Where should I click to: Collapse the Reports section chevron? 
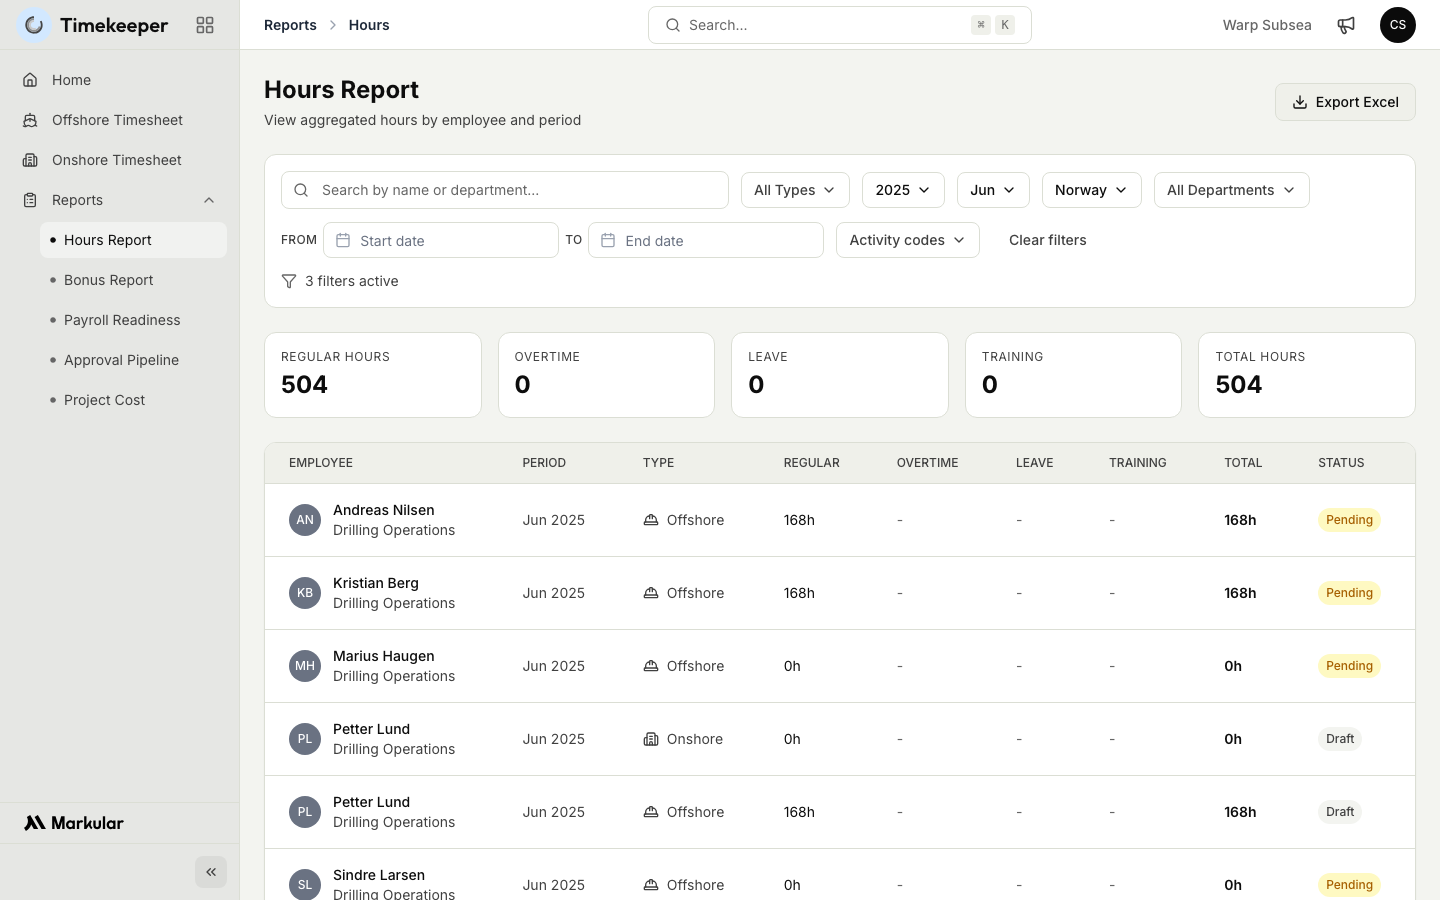[x=209, y=200]
